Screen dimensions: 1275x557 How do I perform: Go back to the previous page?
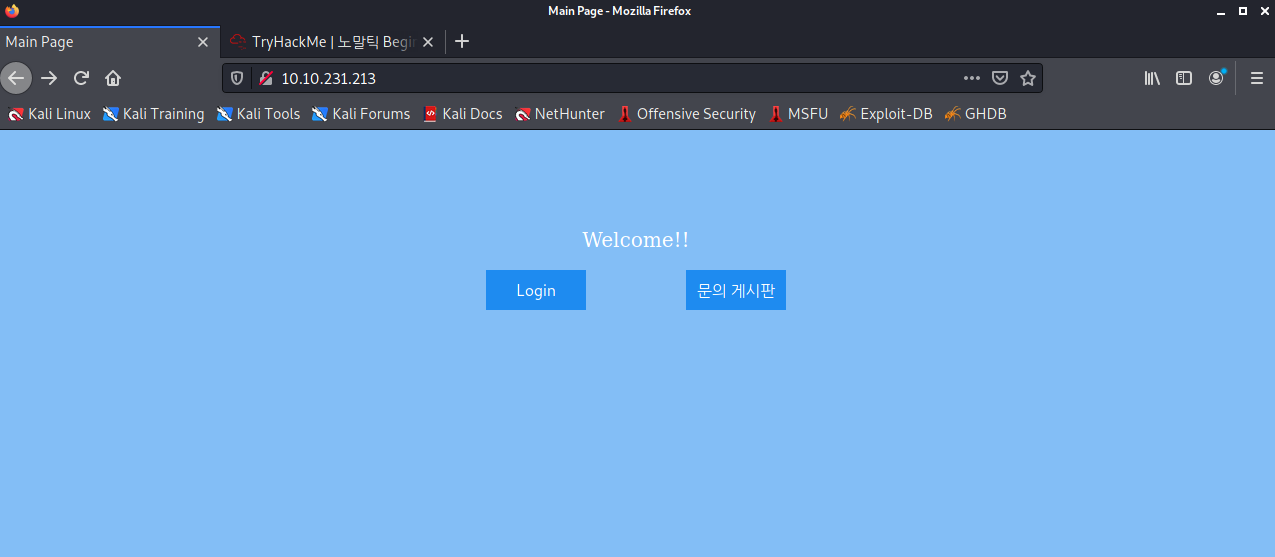tap(16, 78)
